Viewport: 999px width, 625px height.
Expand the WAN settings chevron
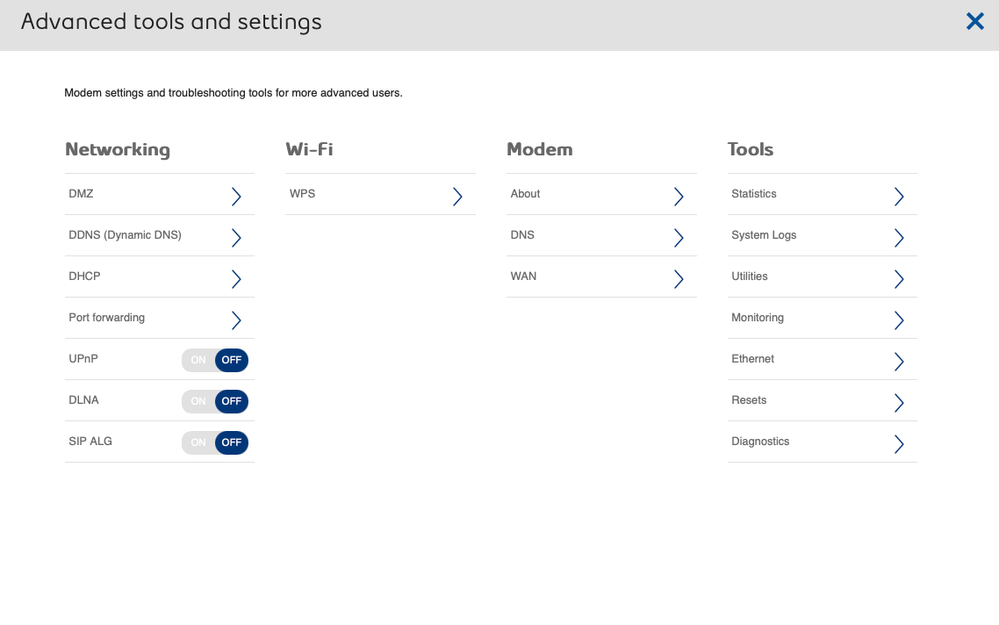click(x=678, y=278)
